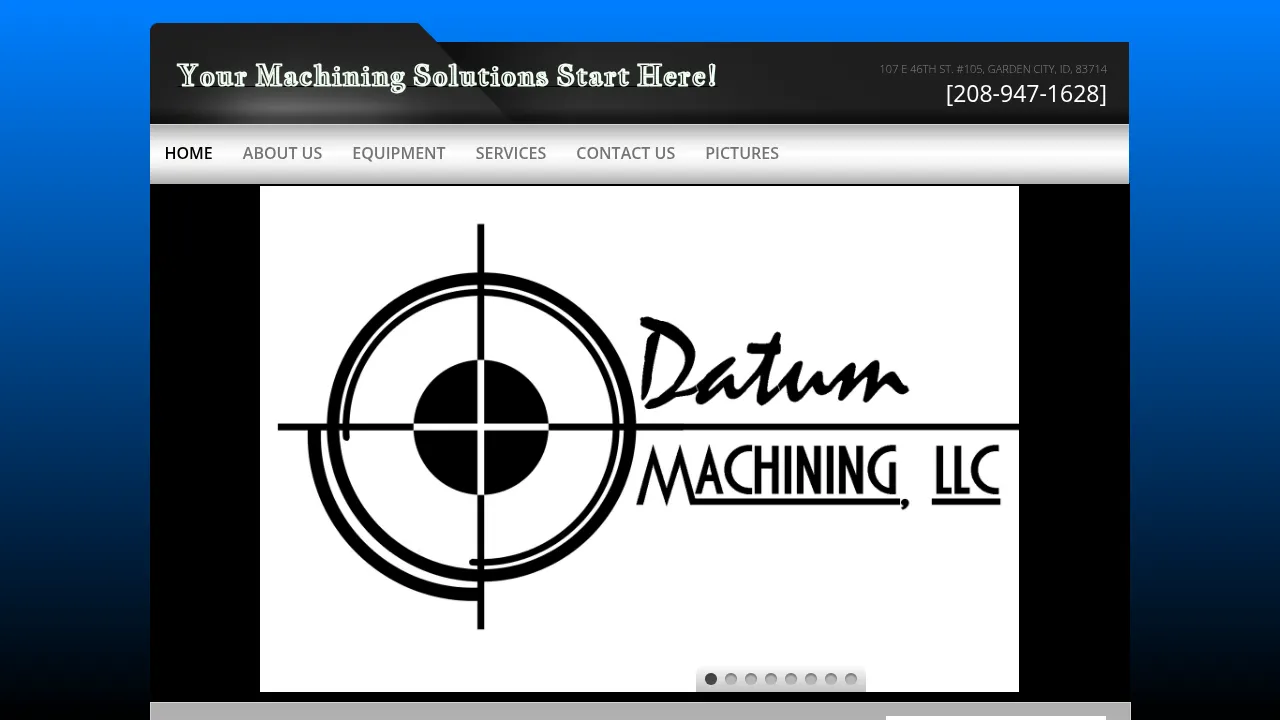
Task: View the PICTURES page
Action: (x=741, y=153)
